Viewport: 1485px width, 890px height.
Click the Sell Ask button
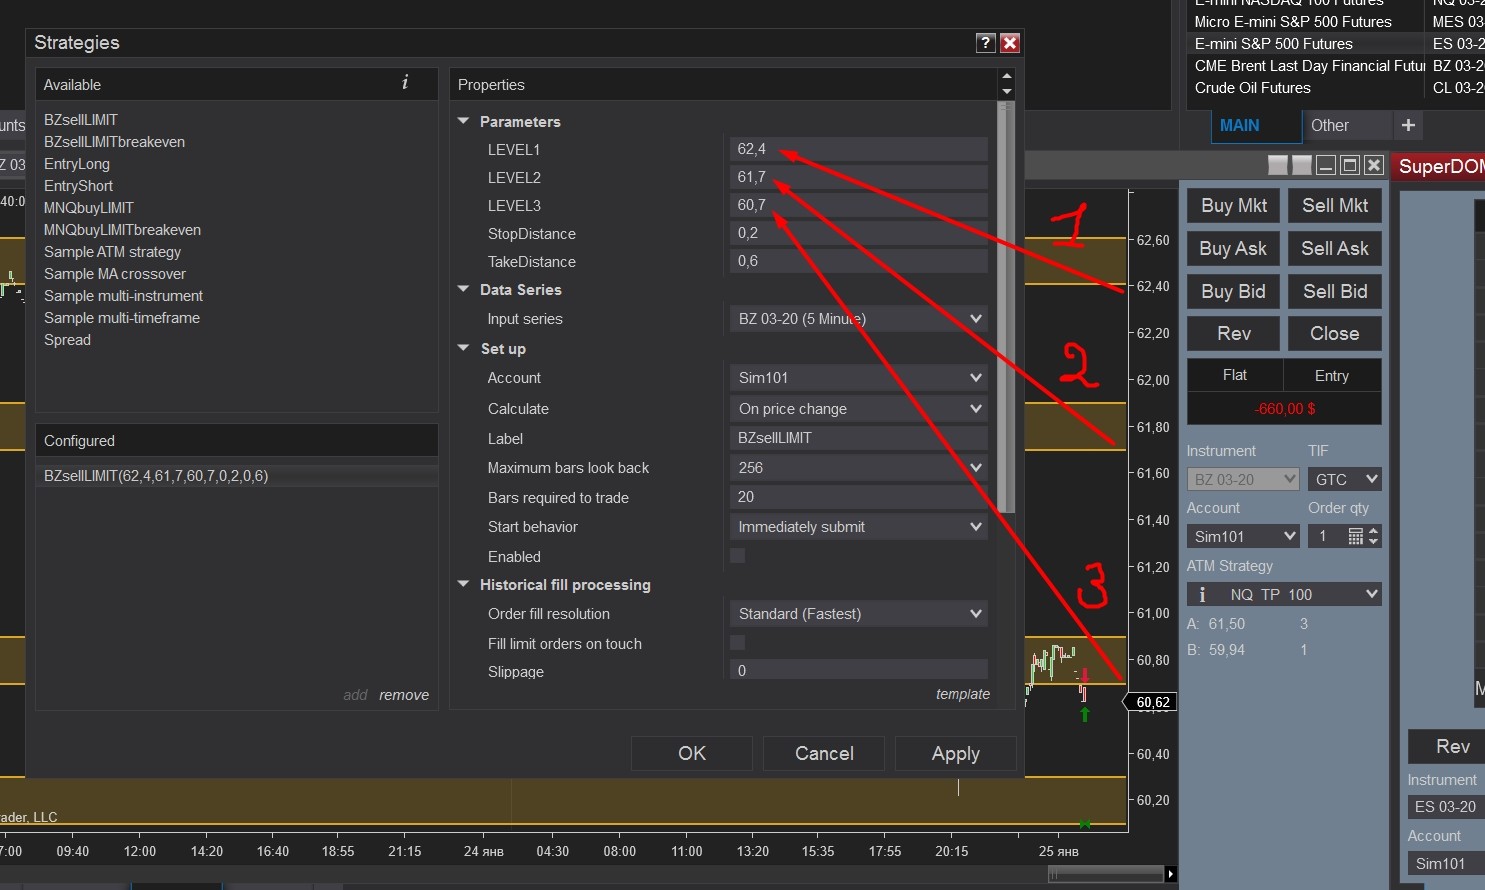pos(1335,248)
